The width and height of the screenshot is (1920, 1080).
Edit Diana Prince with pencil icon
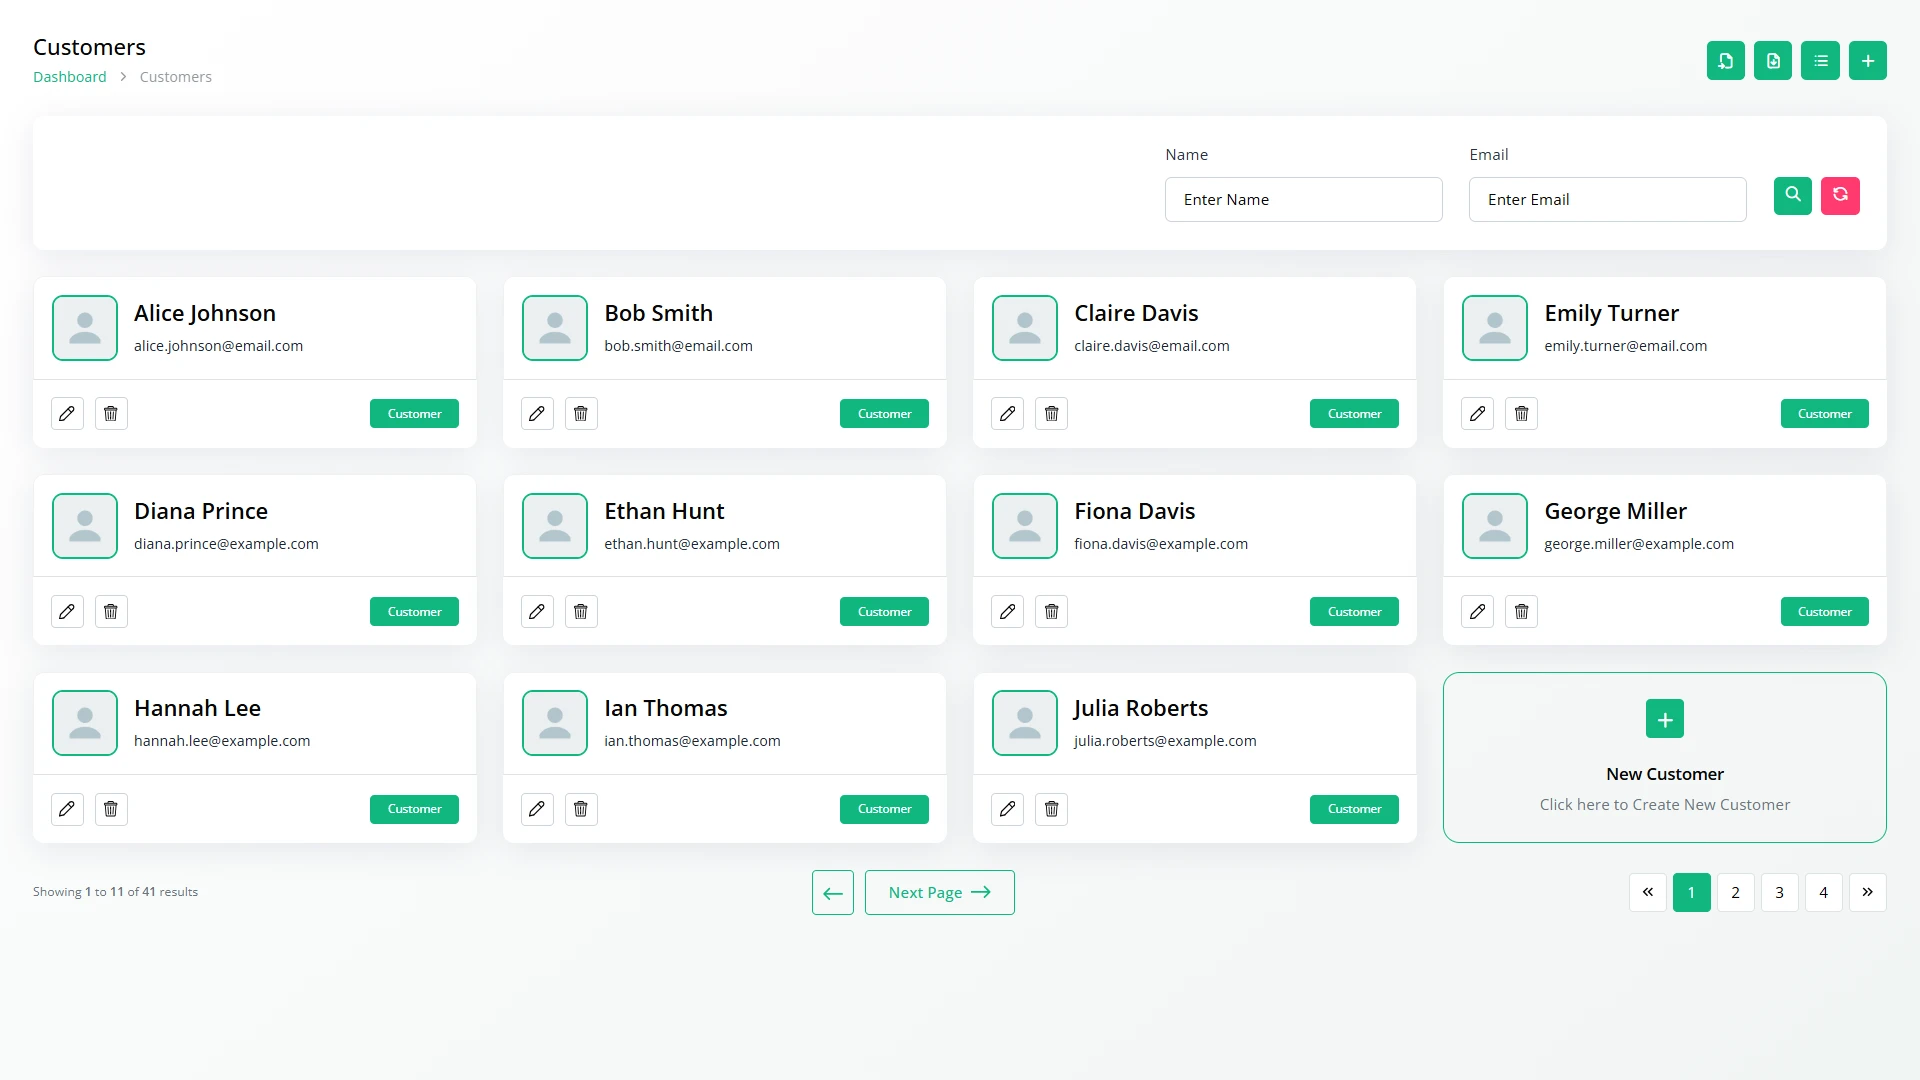pyautogui.click(x=67, y=611)
